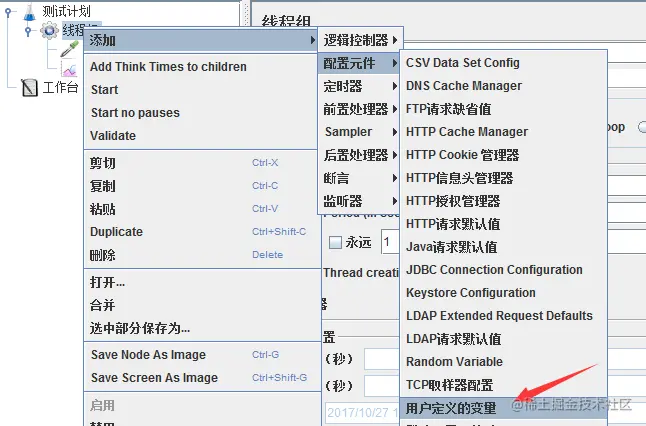
Task: Expand the 定时器 submenu
Action: (x=360, y=86)
